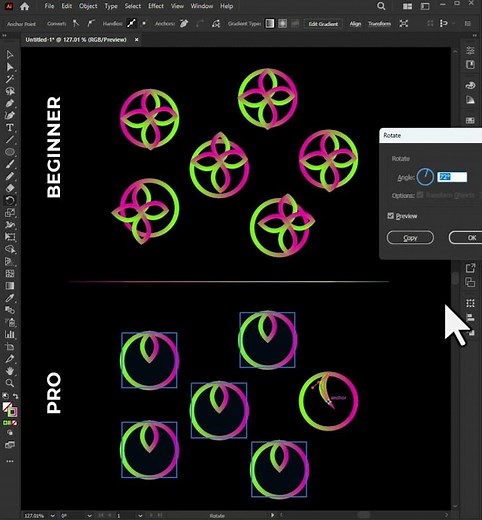This screenshot has height=520, width=482.
Task: Open the search magnifier in title bar
Action: tap(381, 6)
